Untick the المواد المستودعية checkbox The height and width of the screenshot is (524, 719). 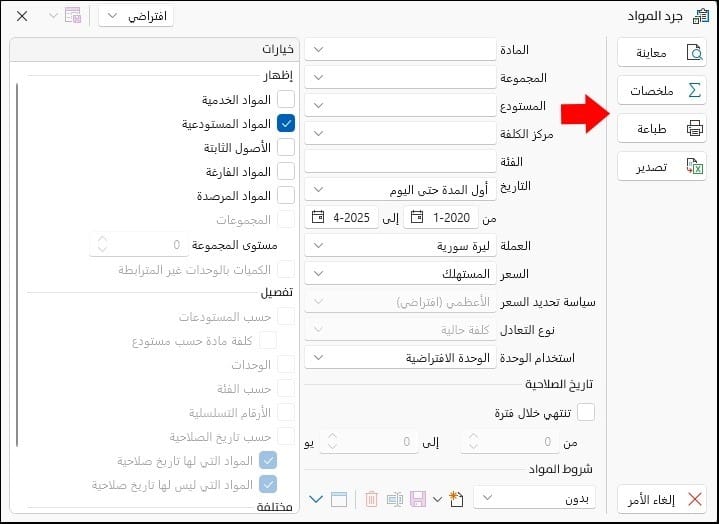tap(286, 123)
